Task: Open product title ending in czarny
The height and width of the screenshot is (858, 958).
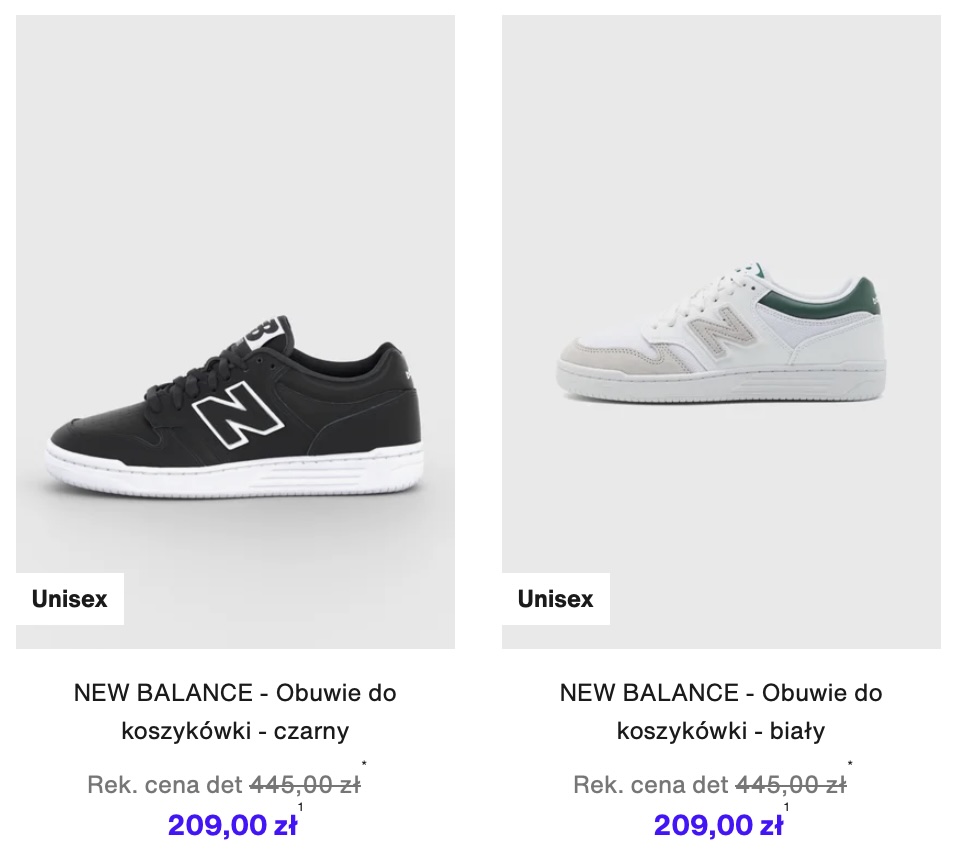Action: pyautogui.click(x=235, y=711)
